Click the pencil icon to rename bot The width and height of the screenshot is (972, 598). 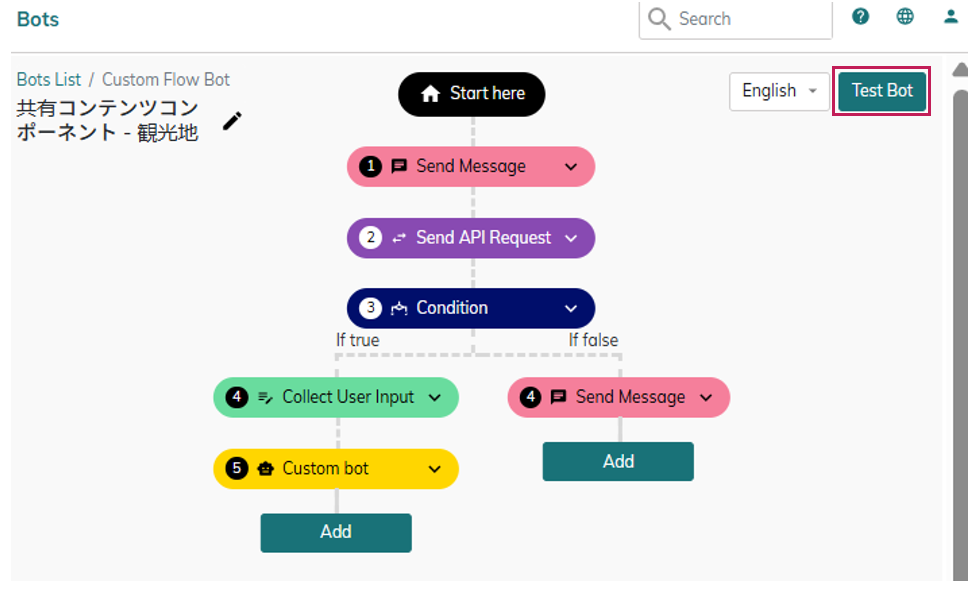232,121
